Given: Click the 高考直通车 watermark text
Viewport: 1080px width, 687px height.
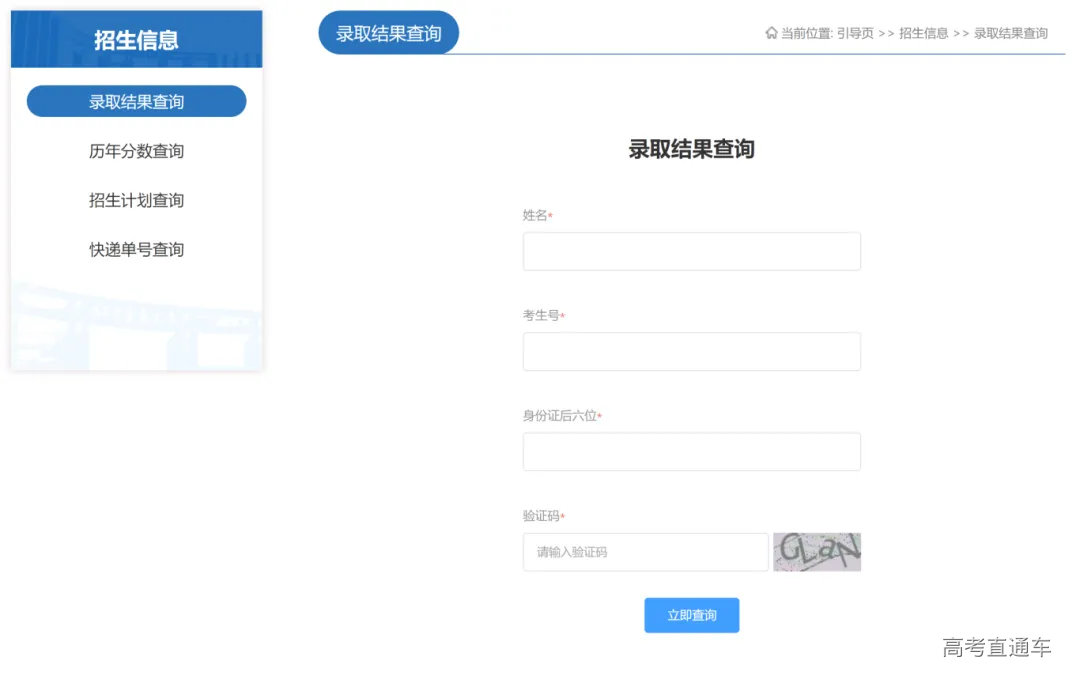Looking at the screenshot, I should tap(995, 648).
